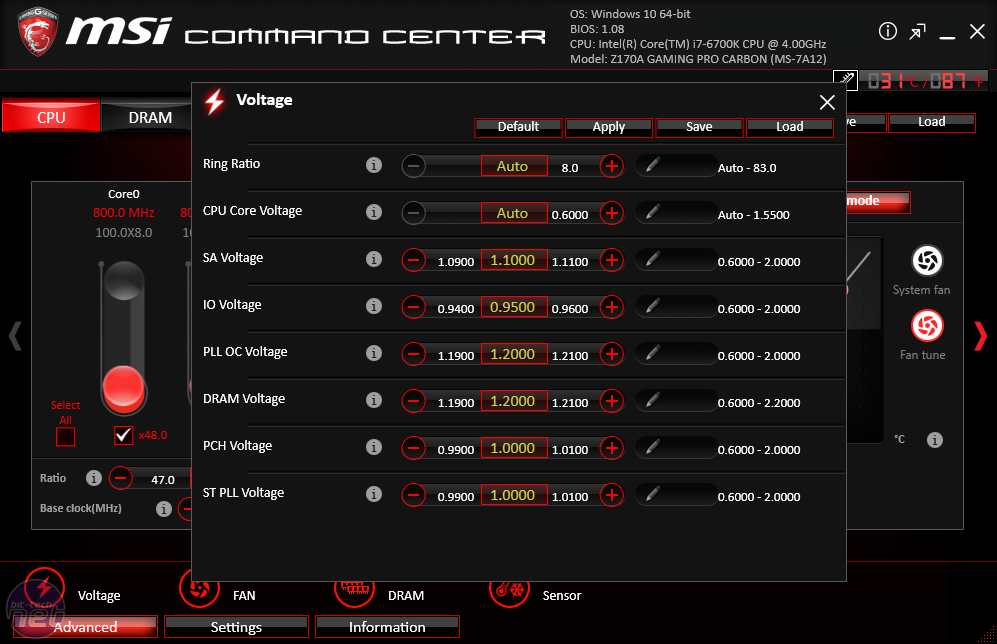Increase ST PLL Voltage with plus button

612,495
